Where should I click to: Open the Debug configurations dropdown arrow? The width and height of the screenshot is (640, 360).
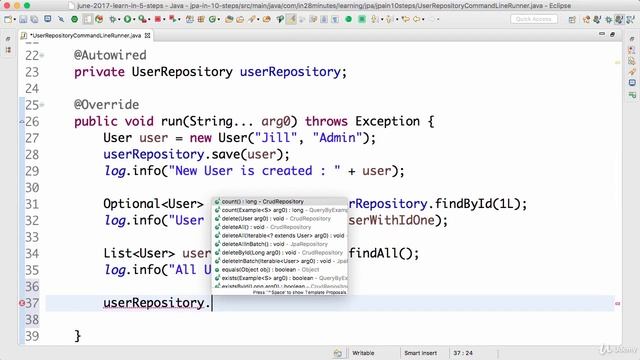(x=119, y=19)
